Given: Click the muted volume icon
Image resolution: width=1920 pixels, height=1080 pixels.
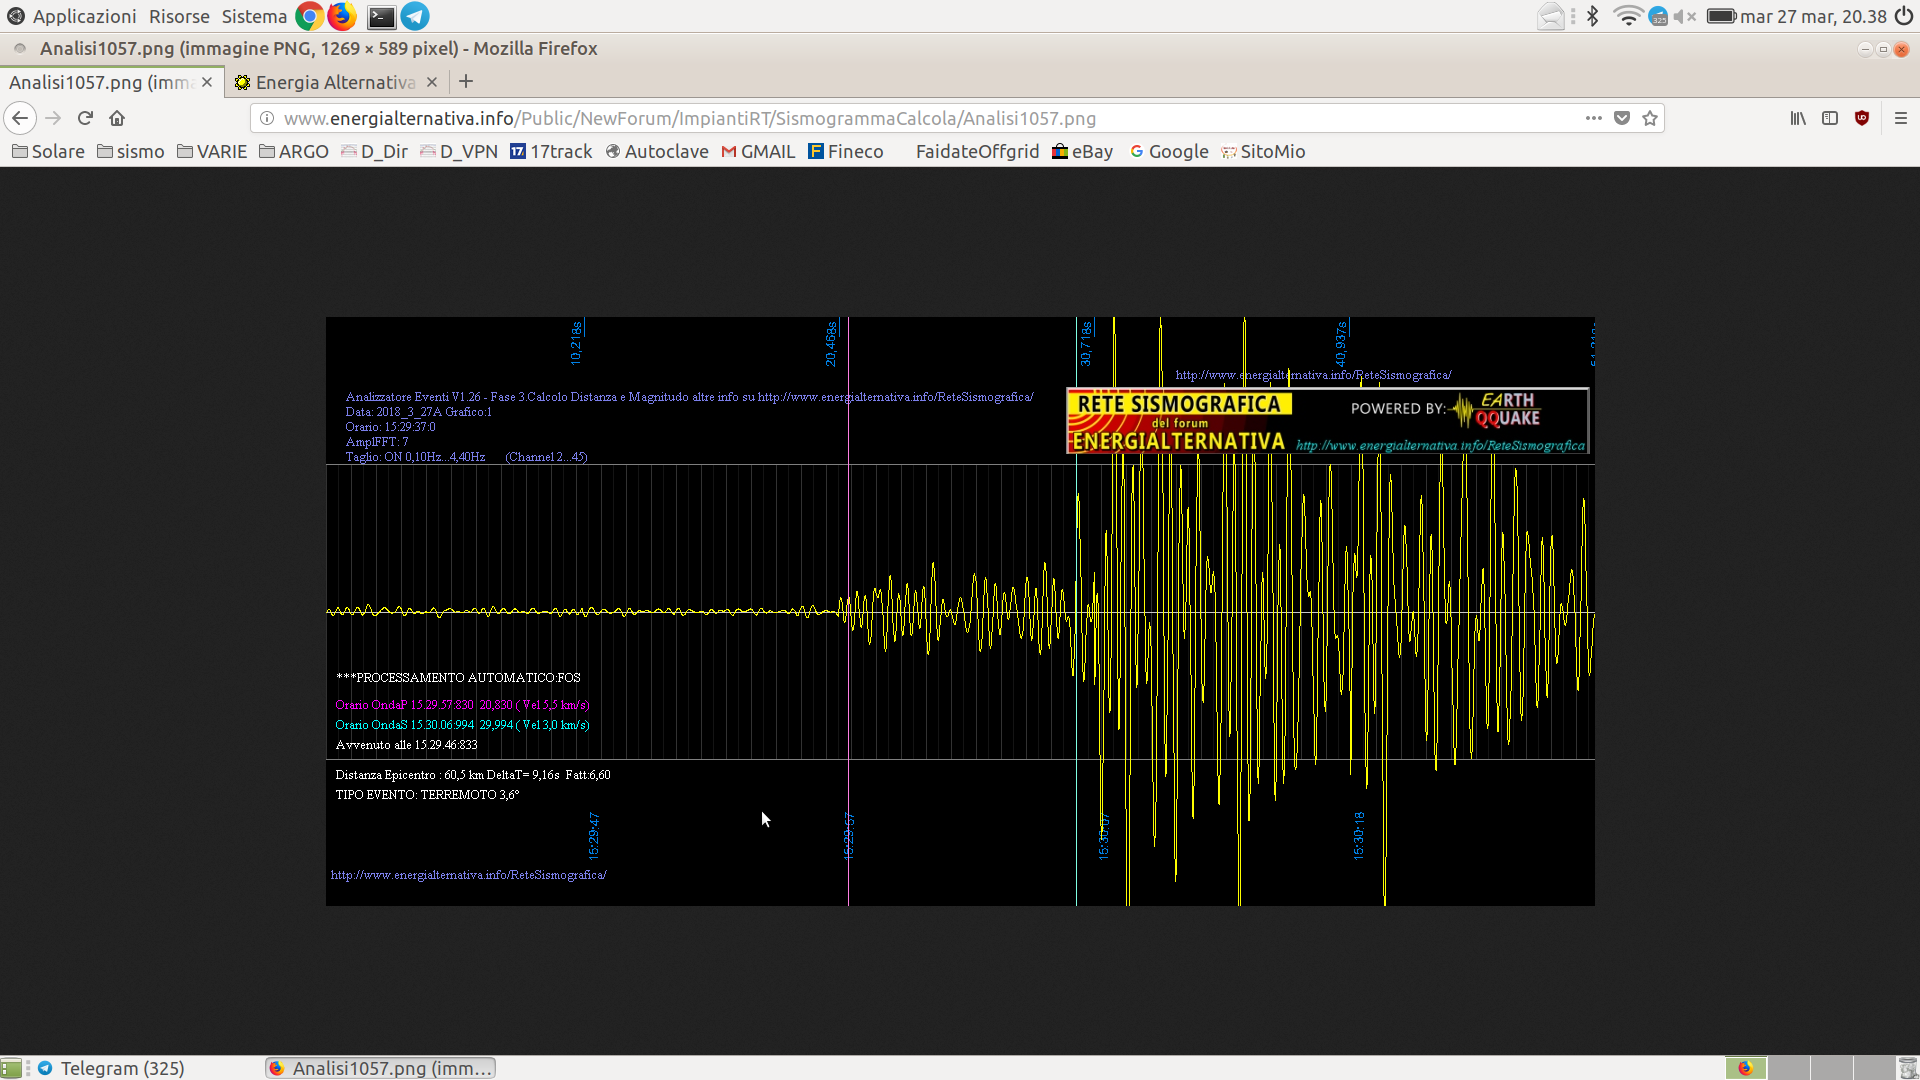Looking at the screenshot, I should [x=1685, y=16].
